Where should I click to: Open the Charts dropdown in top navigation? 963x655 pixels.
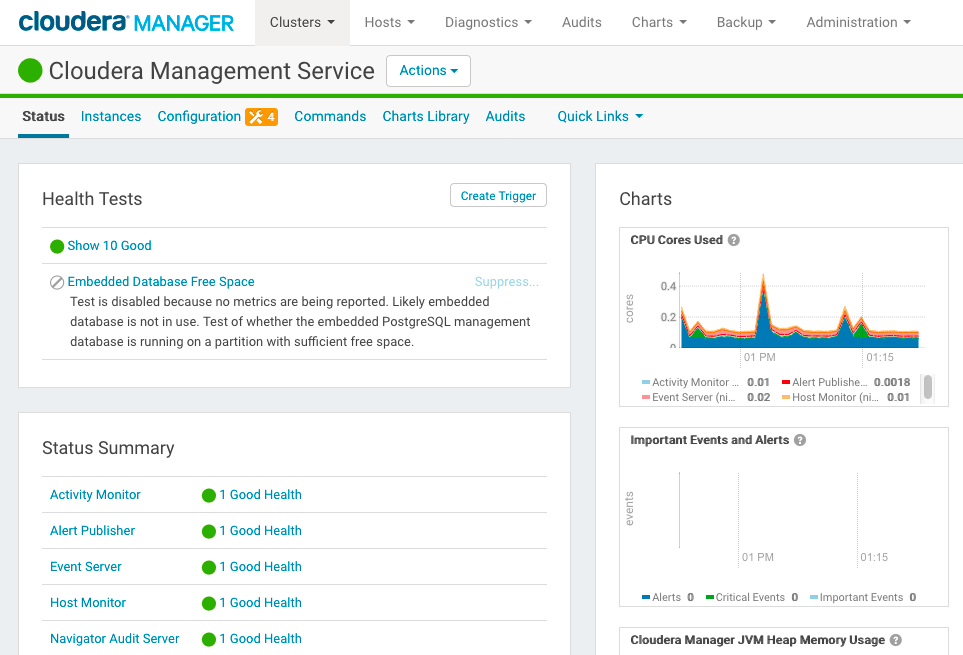pos(659,22)
